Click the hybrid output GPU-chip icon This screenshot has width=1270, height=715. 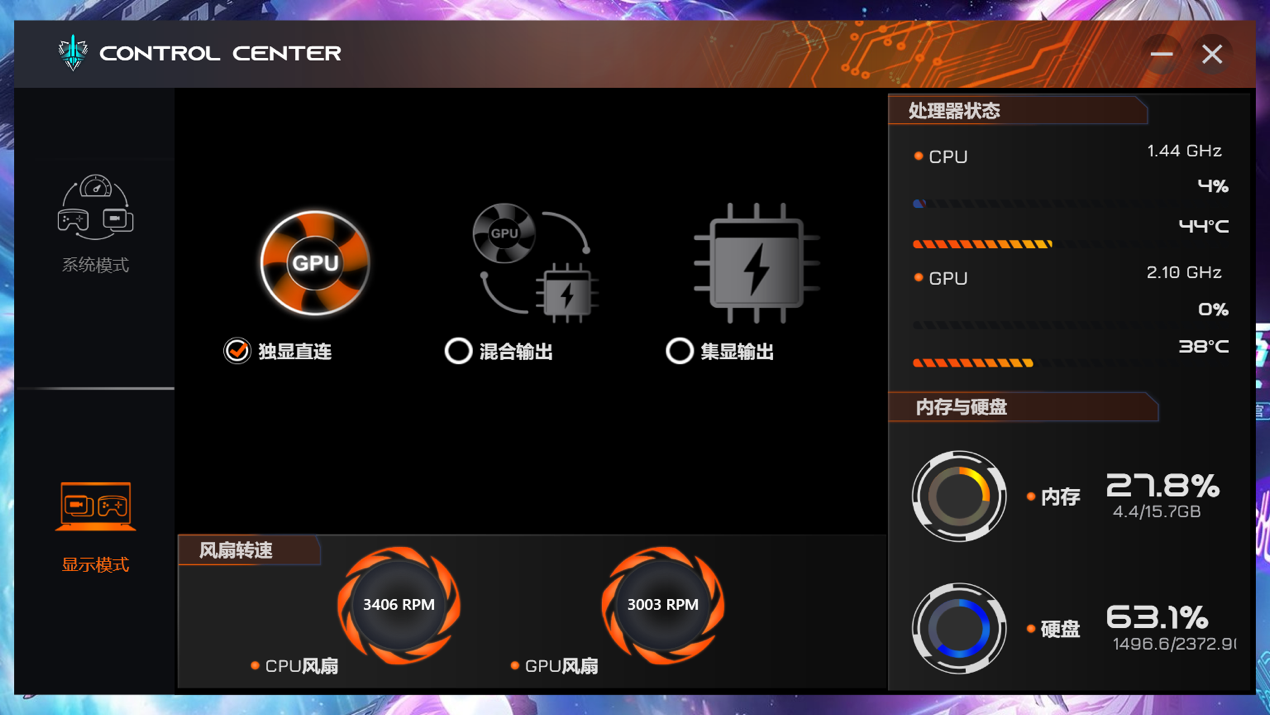point(535,263)
